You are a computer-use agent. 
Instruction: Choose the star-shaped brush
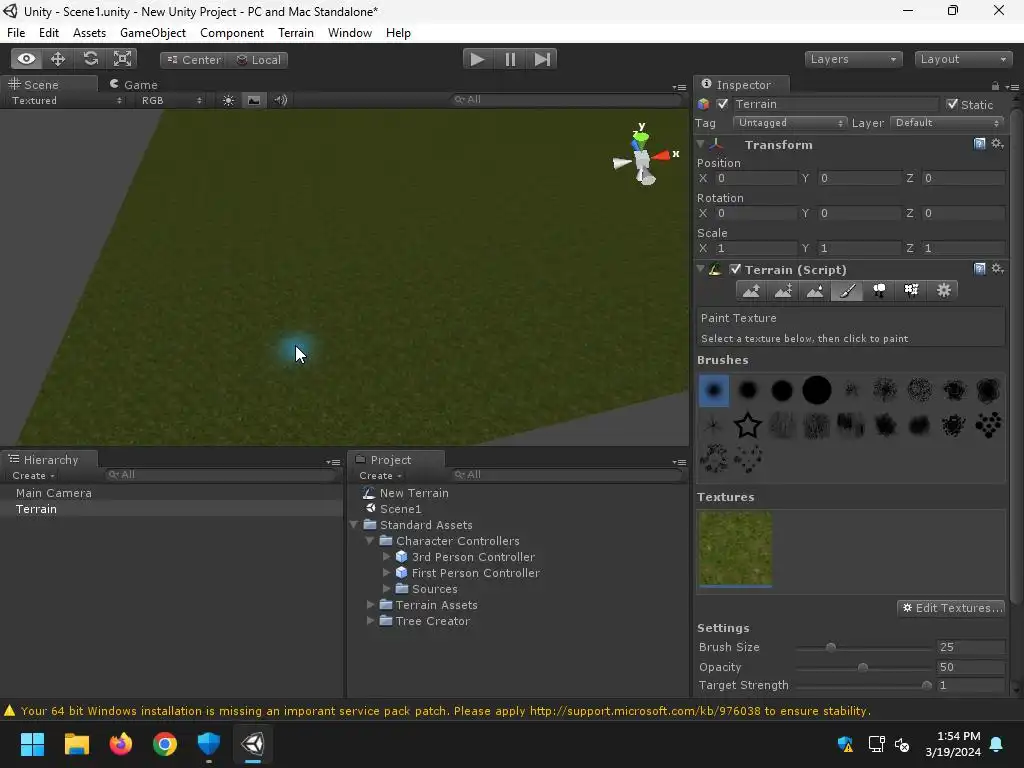pyautogui.click(x=748, y=425)
